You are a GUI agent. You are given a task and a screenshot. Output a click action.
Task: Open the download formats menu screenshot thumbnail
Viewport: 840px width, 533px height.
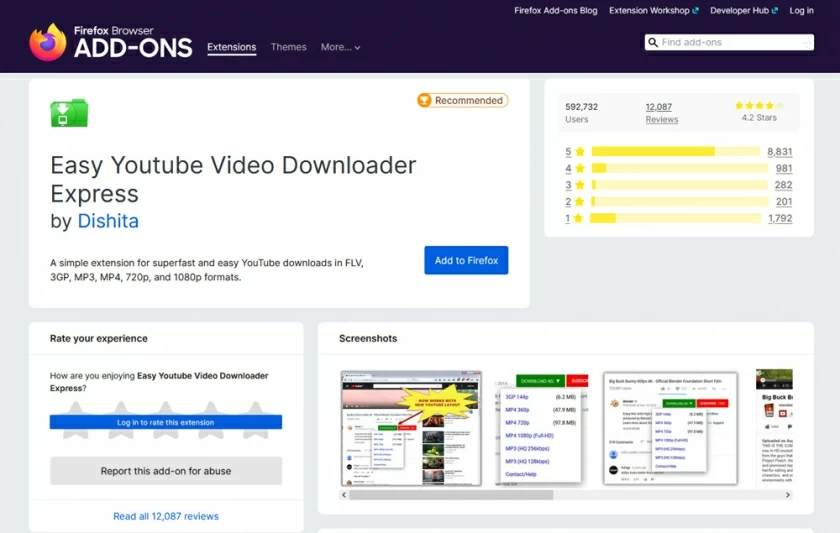541,428
